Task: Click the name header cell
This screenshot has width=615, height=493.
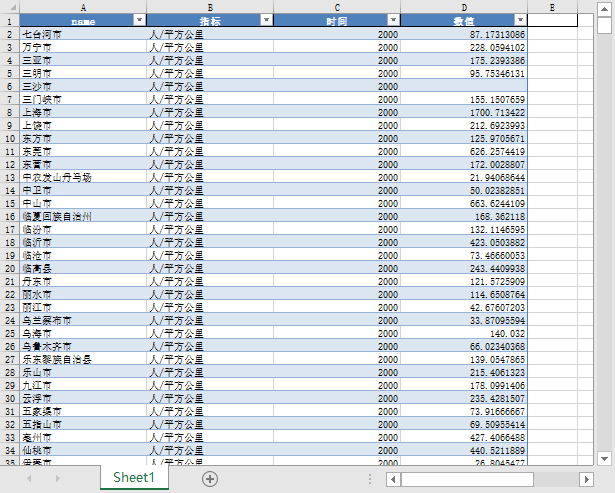Action: 83,20
